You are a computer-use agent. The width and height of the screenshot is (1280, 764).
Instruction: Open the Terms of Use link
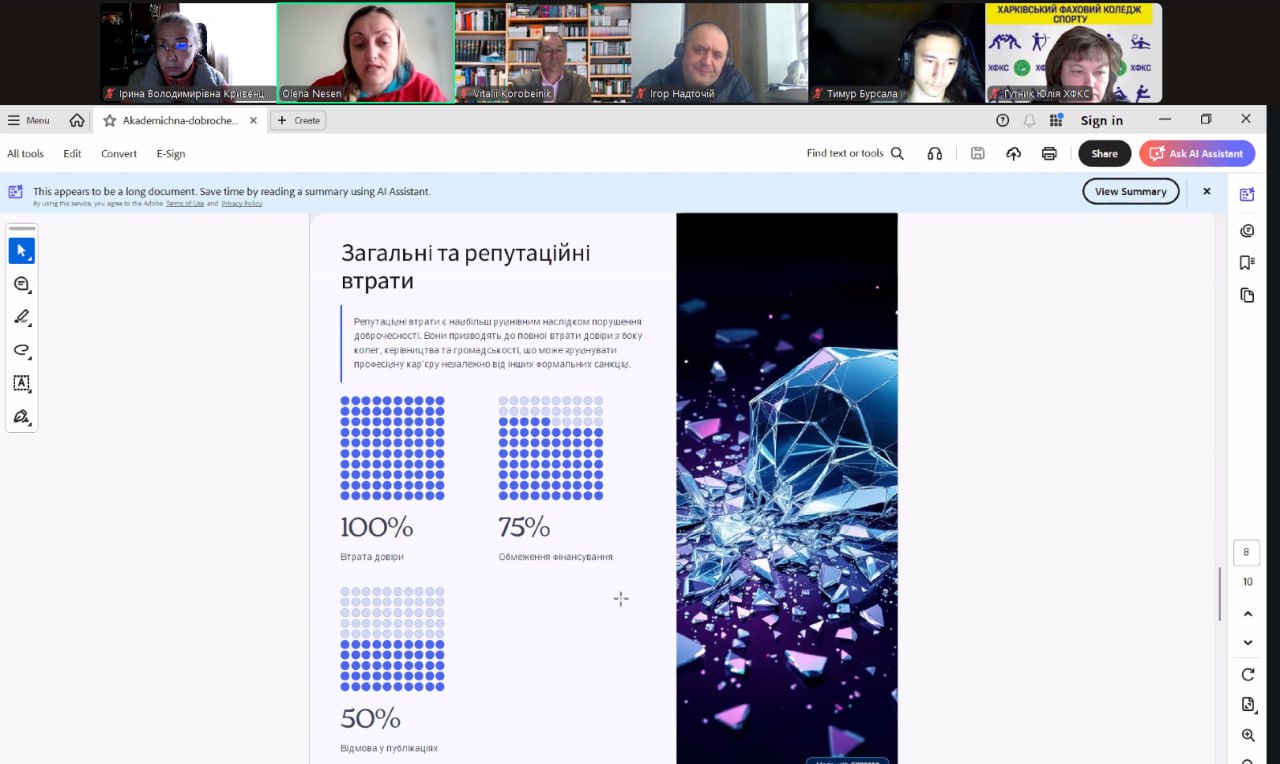pos(185,203)
